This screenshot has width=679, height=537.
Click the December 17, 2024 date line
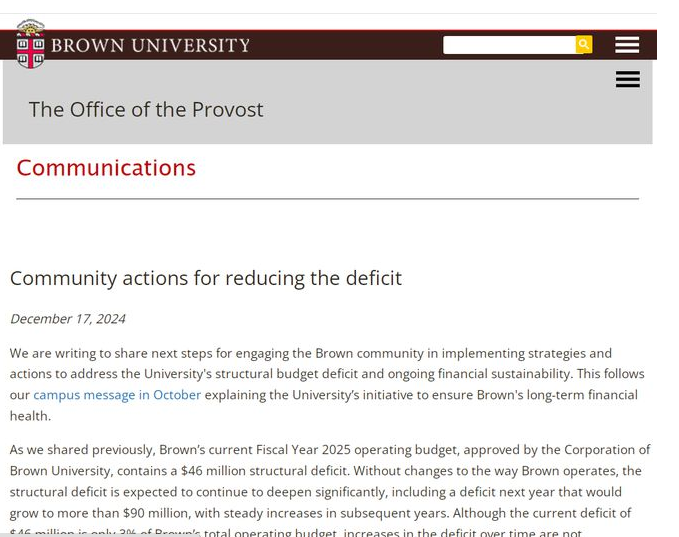pyautogui.click(x=68, y=319)
